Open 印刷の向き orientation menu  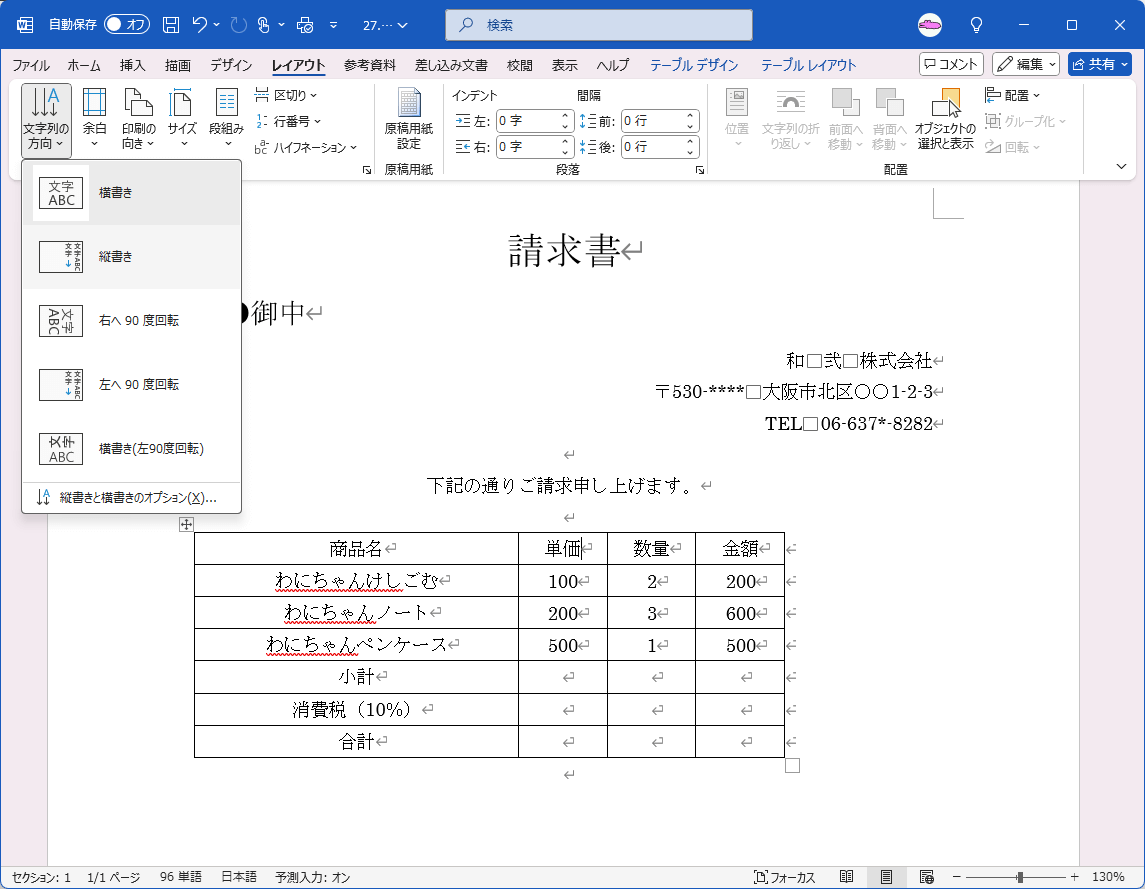[x=138, y=118]
